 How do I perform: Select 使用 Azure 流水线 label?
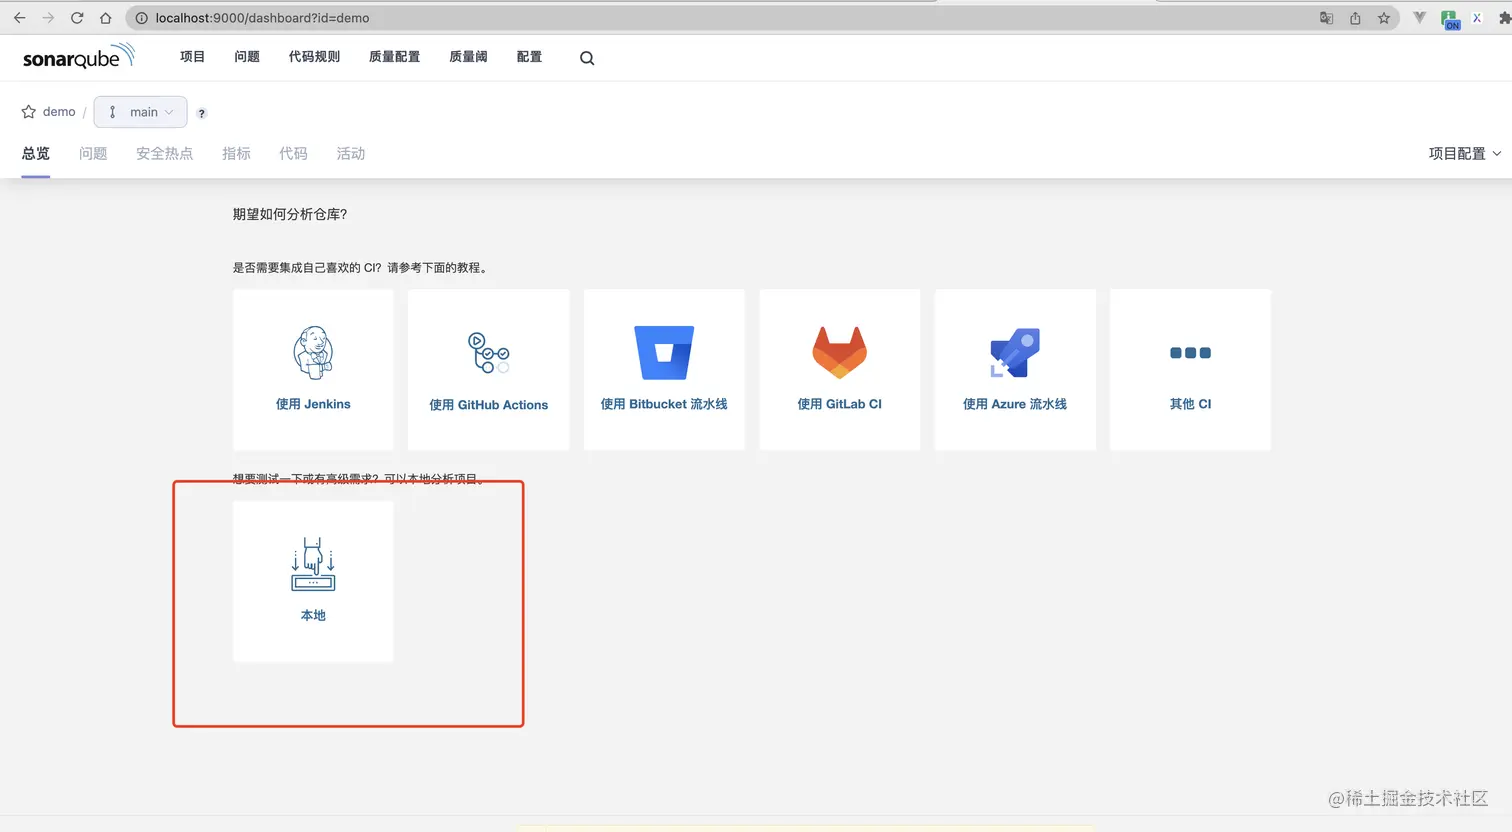(1015, 404)
